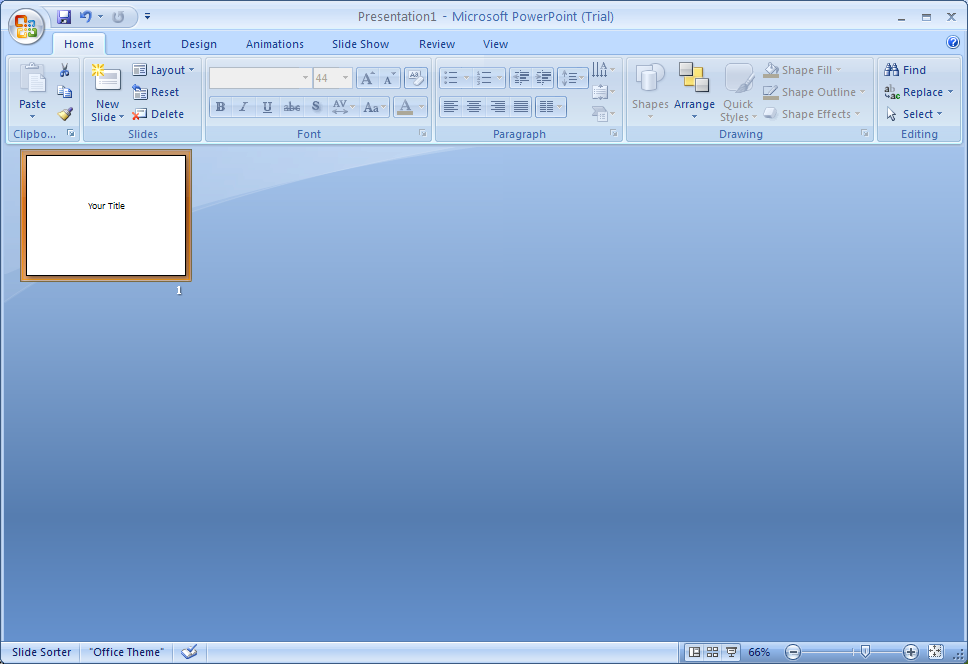Activate the Format Painter brush
The image size is (968, 664).
click(x=65, y=114)
